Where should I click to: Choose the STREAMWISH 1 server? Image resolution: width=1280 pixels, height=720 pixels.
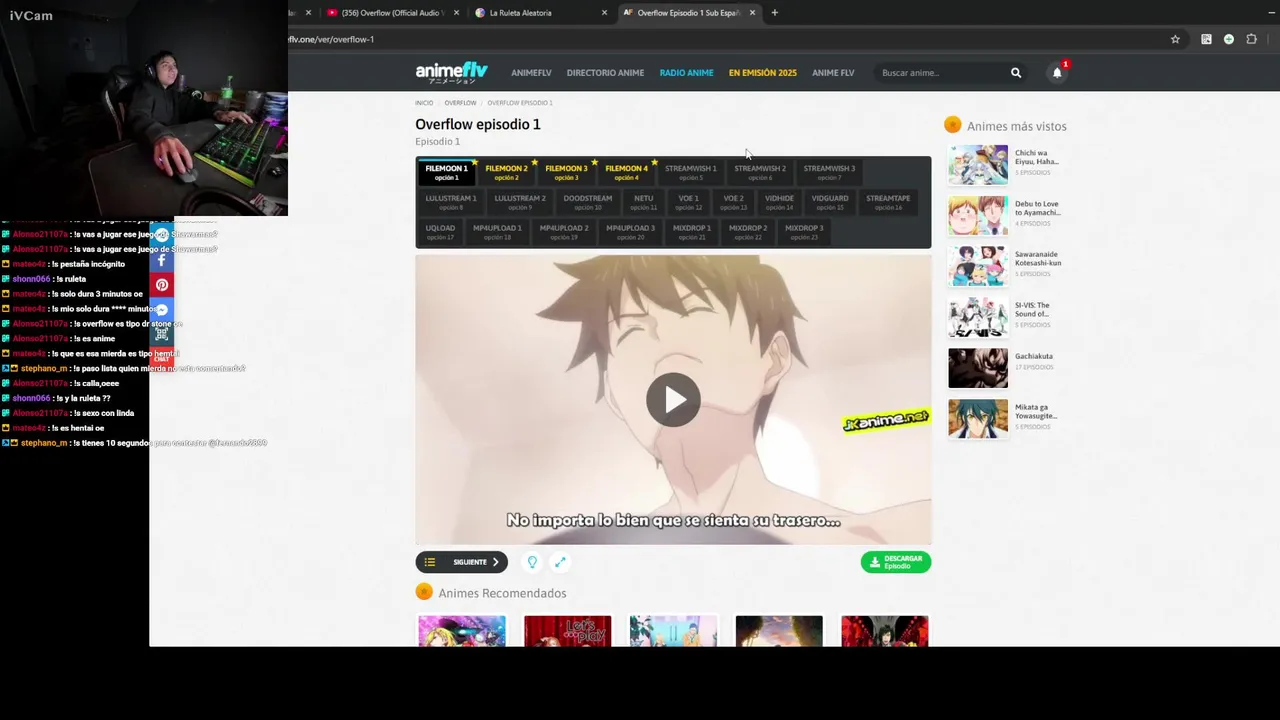point(690,172)
